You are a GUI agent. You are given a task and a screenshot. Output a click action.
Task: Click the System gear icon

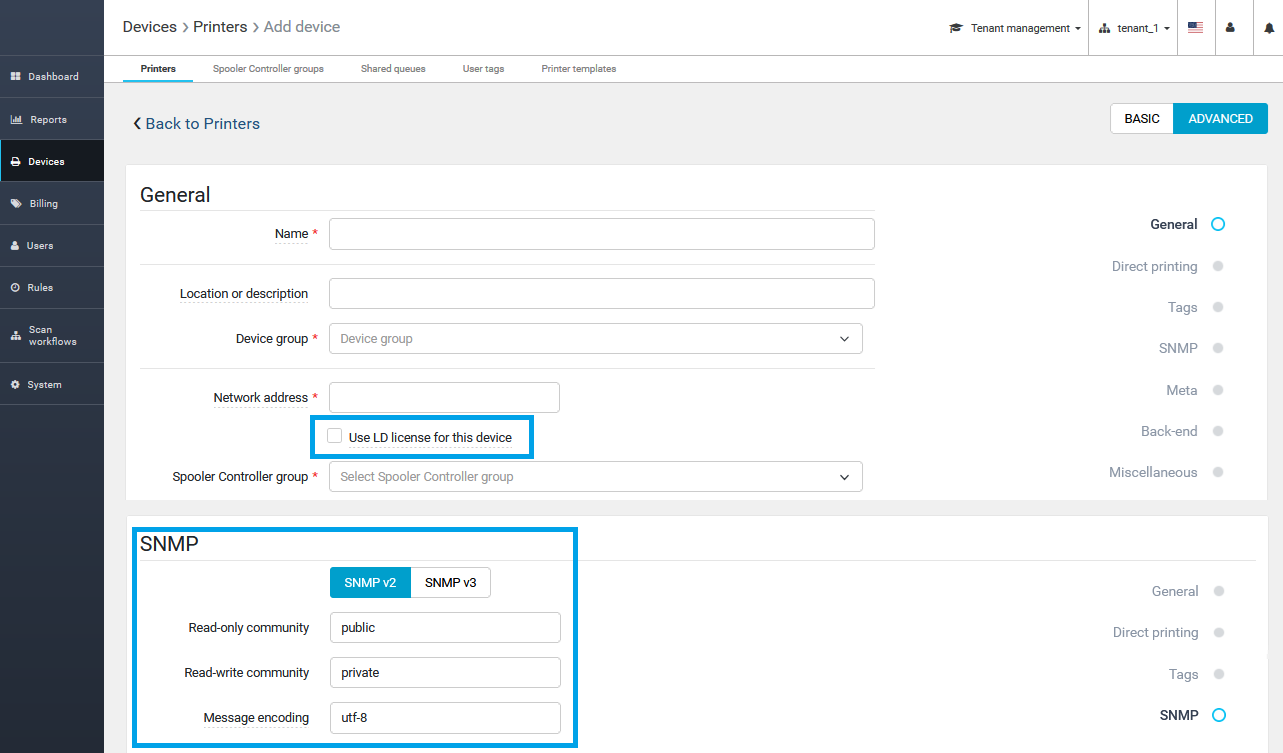click(x=15, y=385)
